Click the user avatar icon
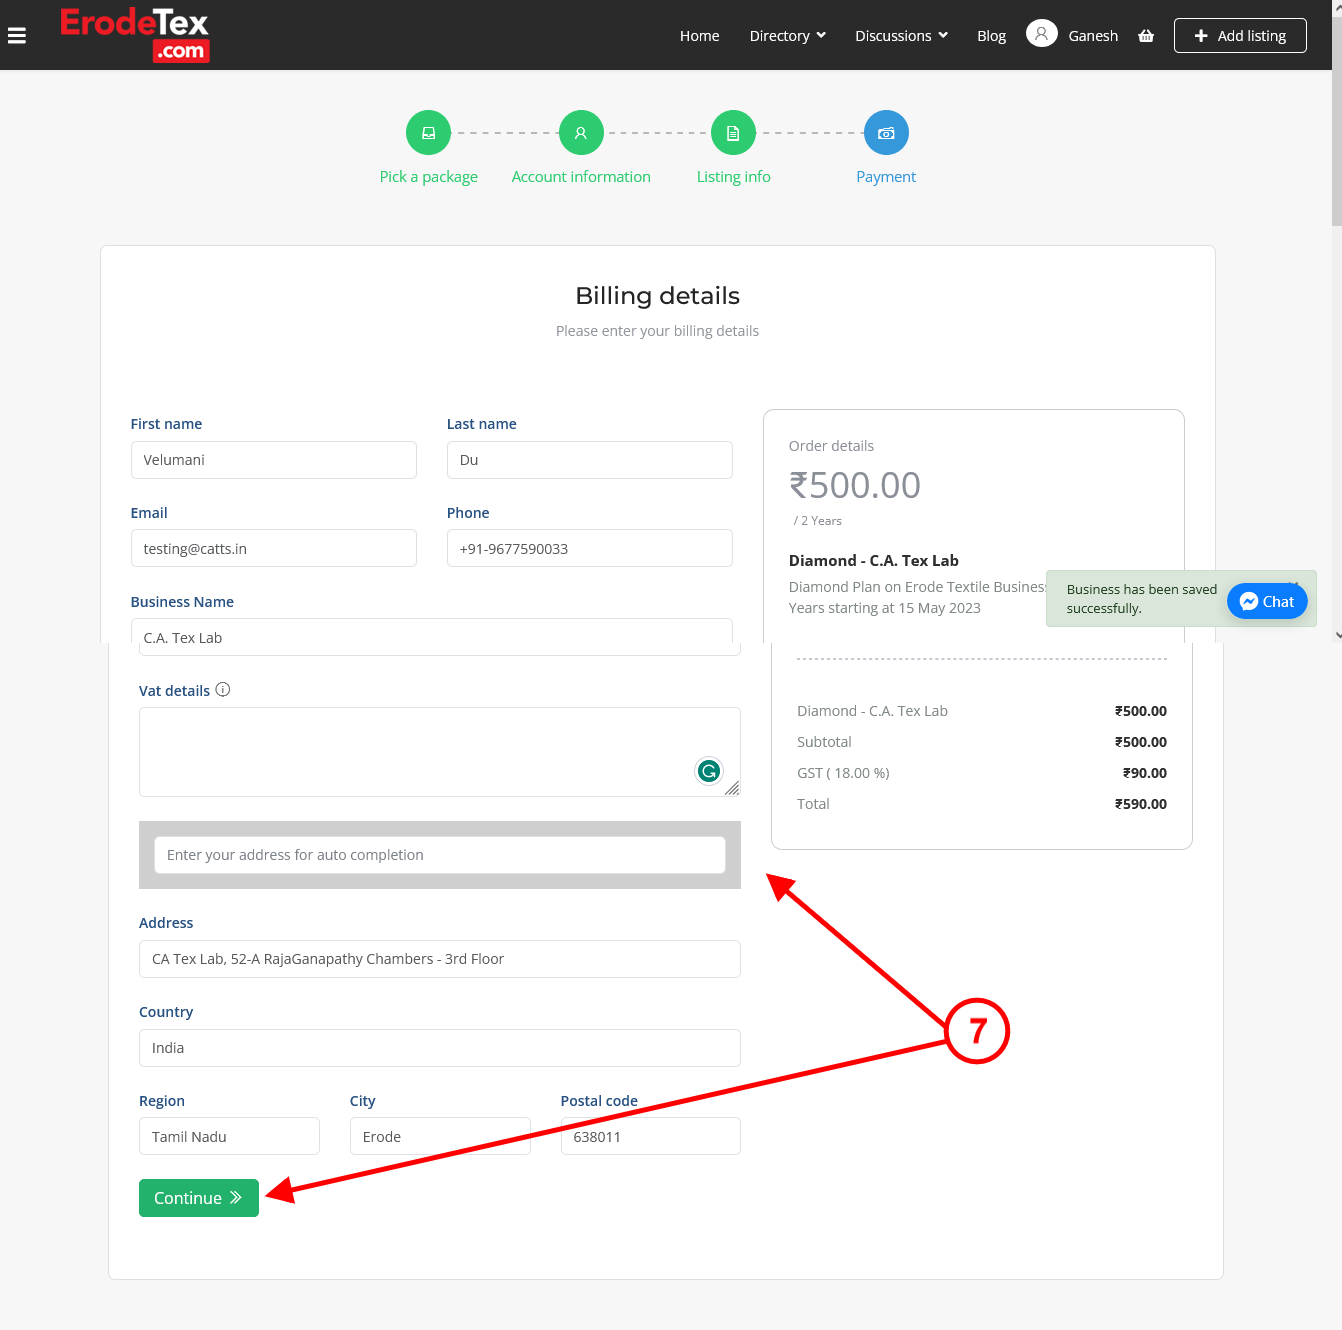This screenshot has width=1342, height=1330. pos(1041,34)
